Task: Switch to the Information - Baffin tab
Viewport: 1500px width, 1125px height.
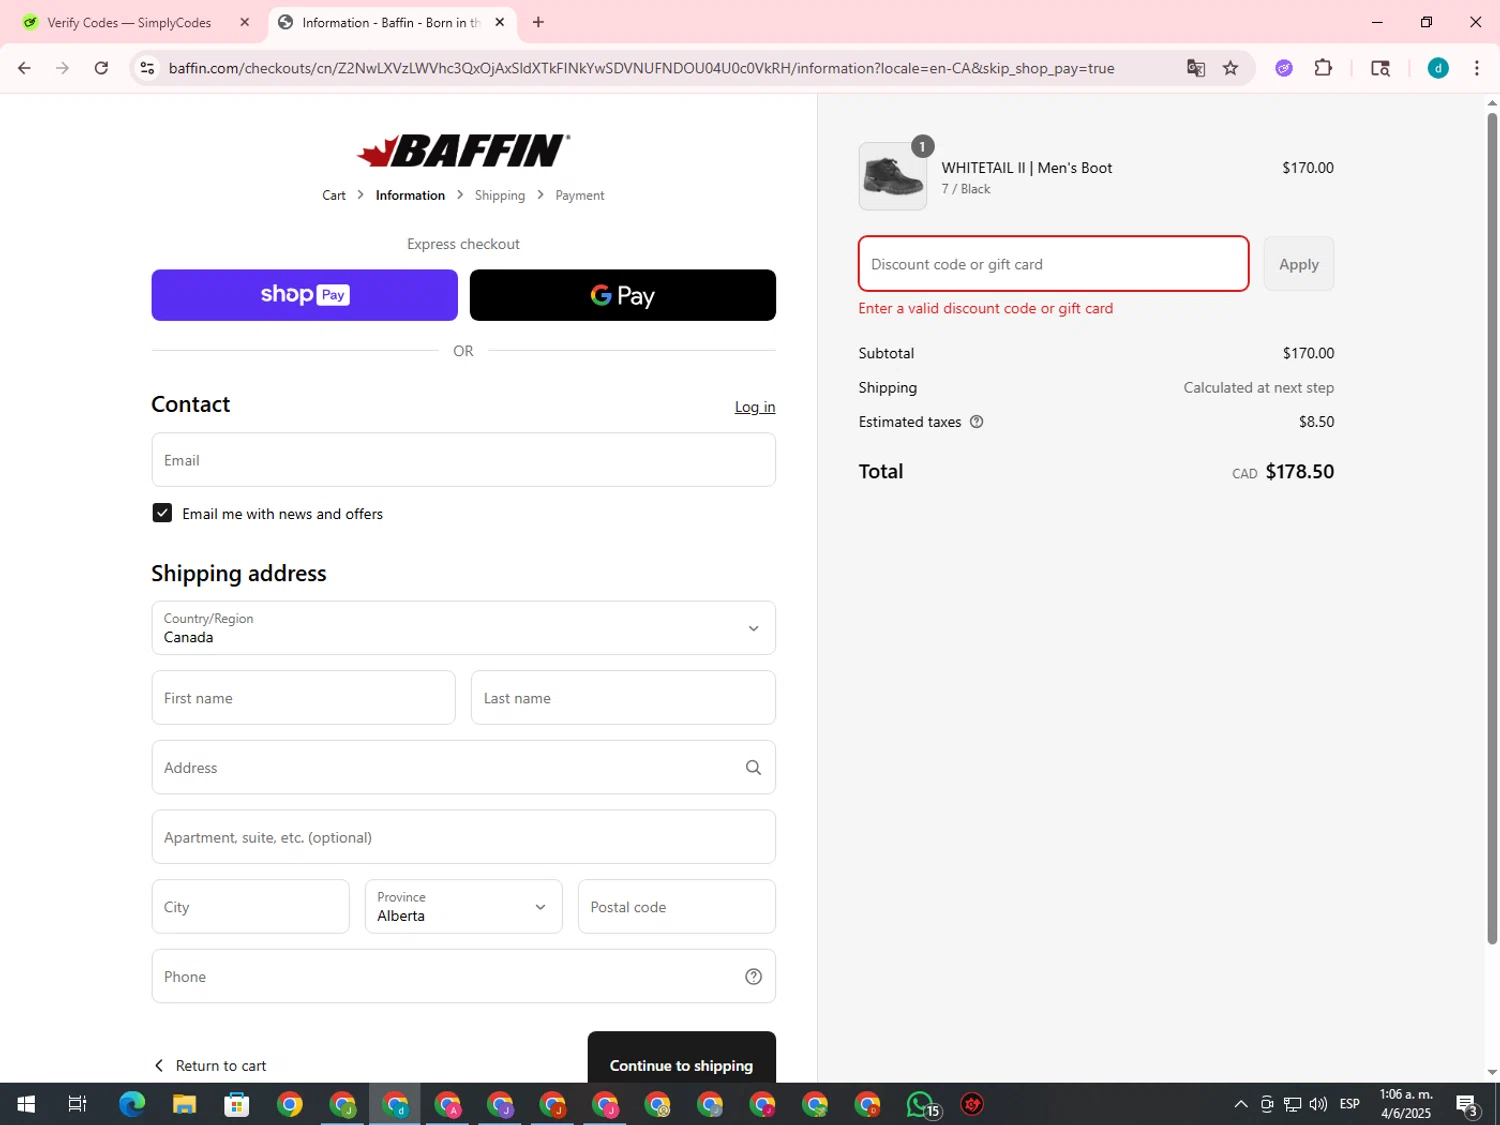Action: pos(392,22)
